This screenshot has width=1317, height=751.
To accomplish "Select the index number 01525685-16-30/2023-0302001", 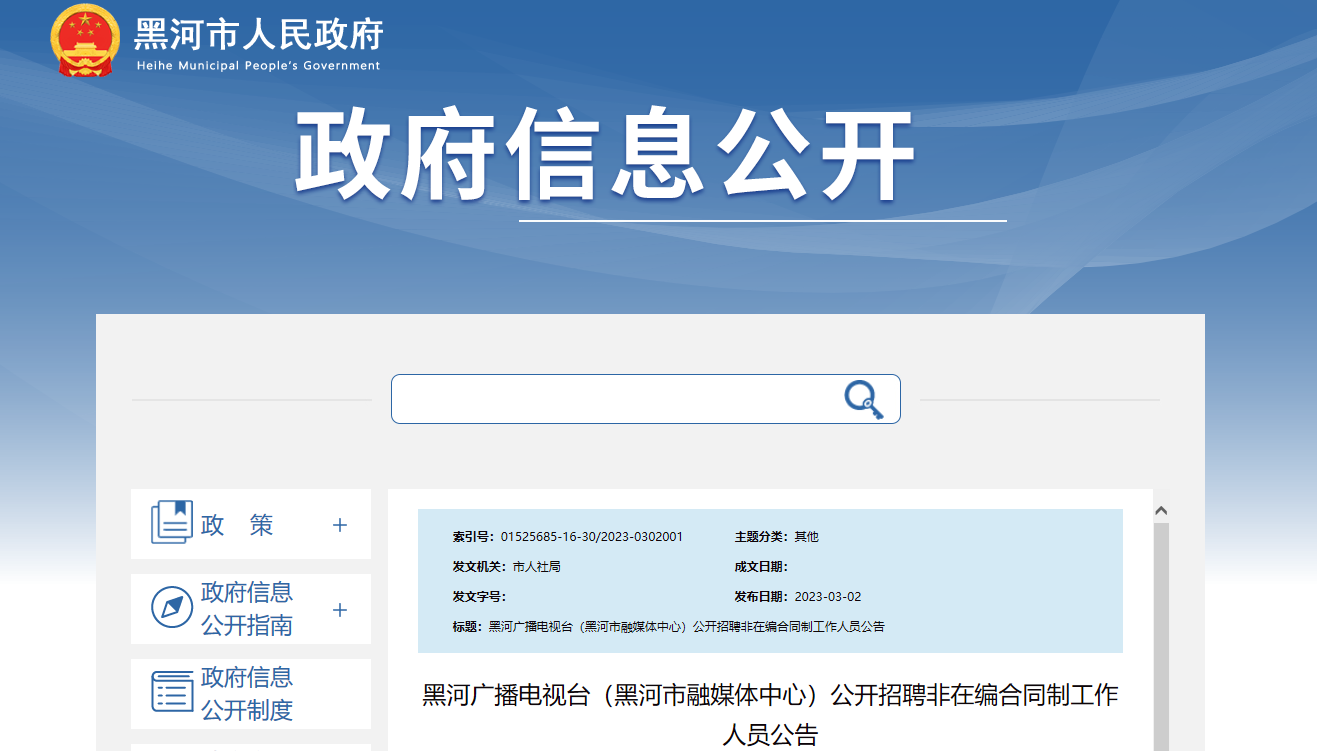I will pyautogui.click(x=591, y=537).
